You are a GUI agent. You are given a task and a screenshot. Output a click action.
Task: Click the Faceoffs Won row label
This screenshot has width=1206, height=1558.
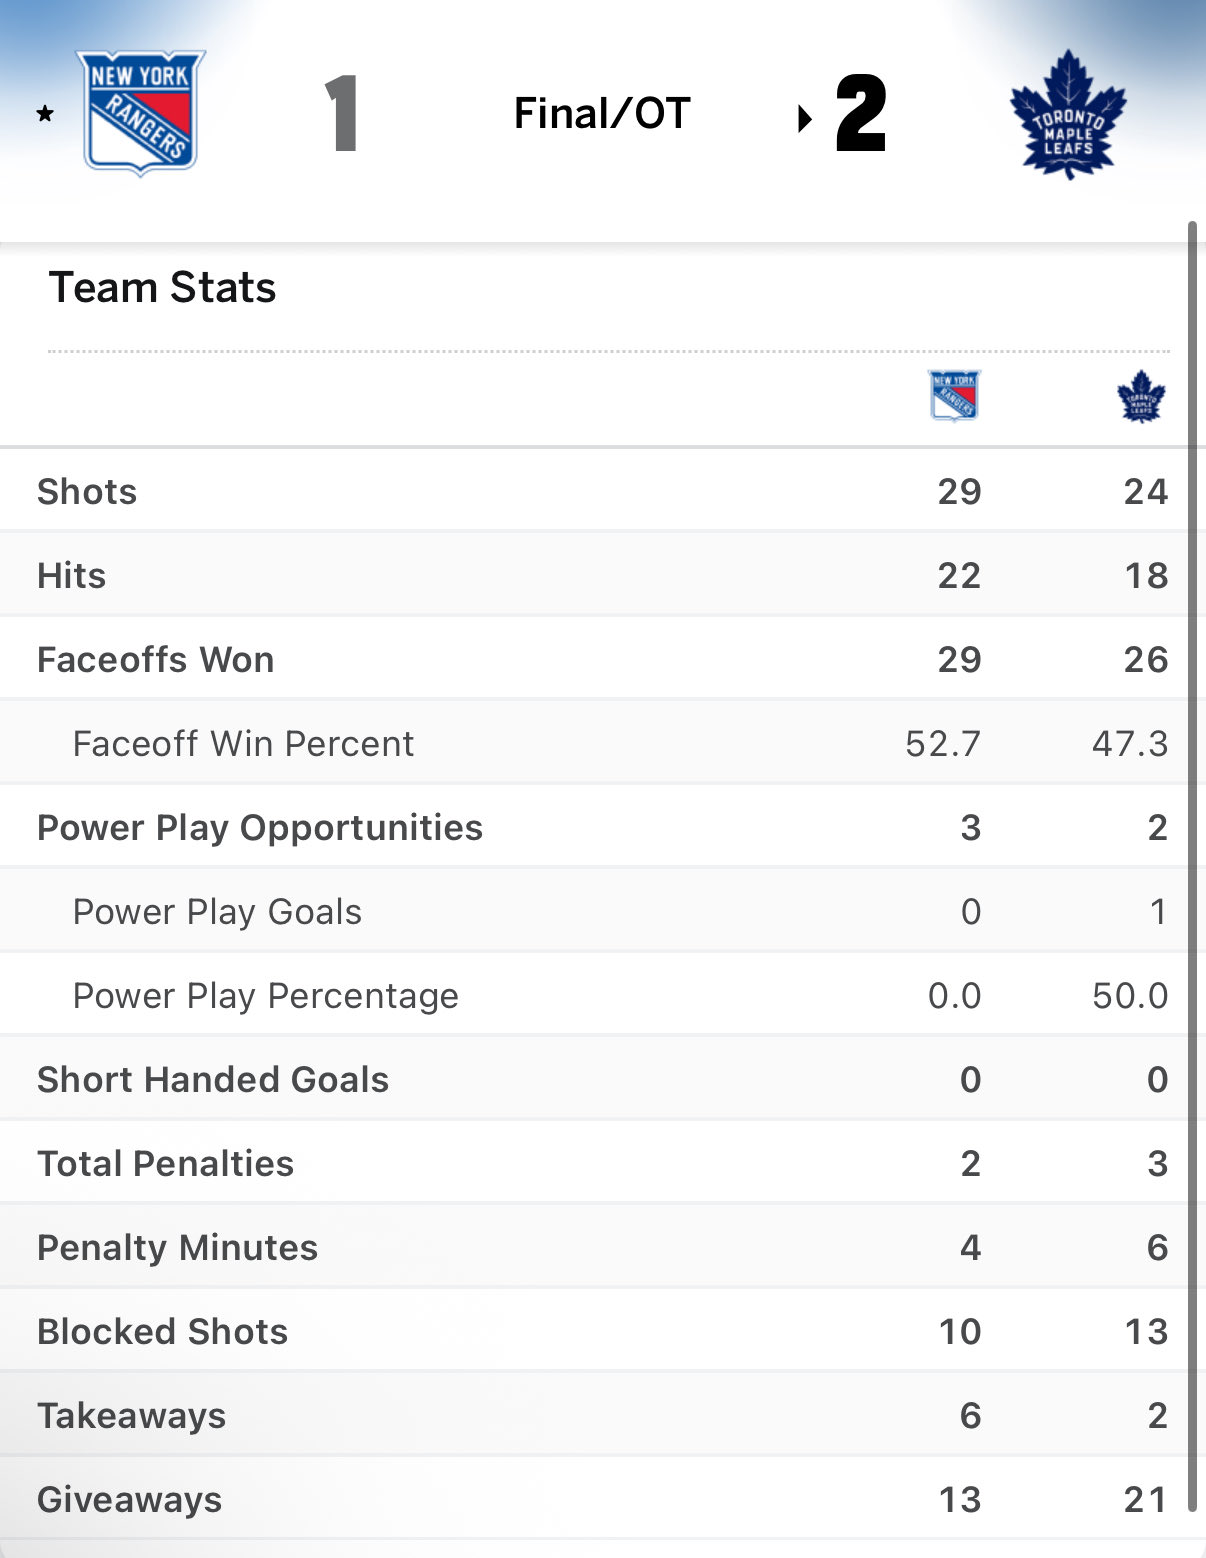tap(155, 660)
